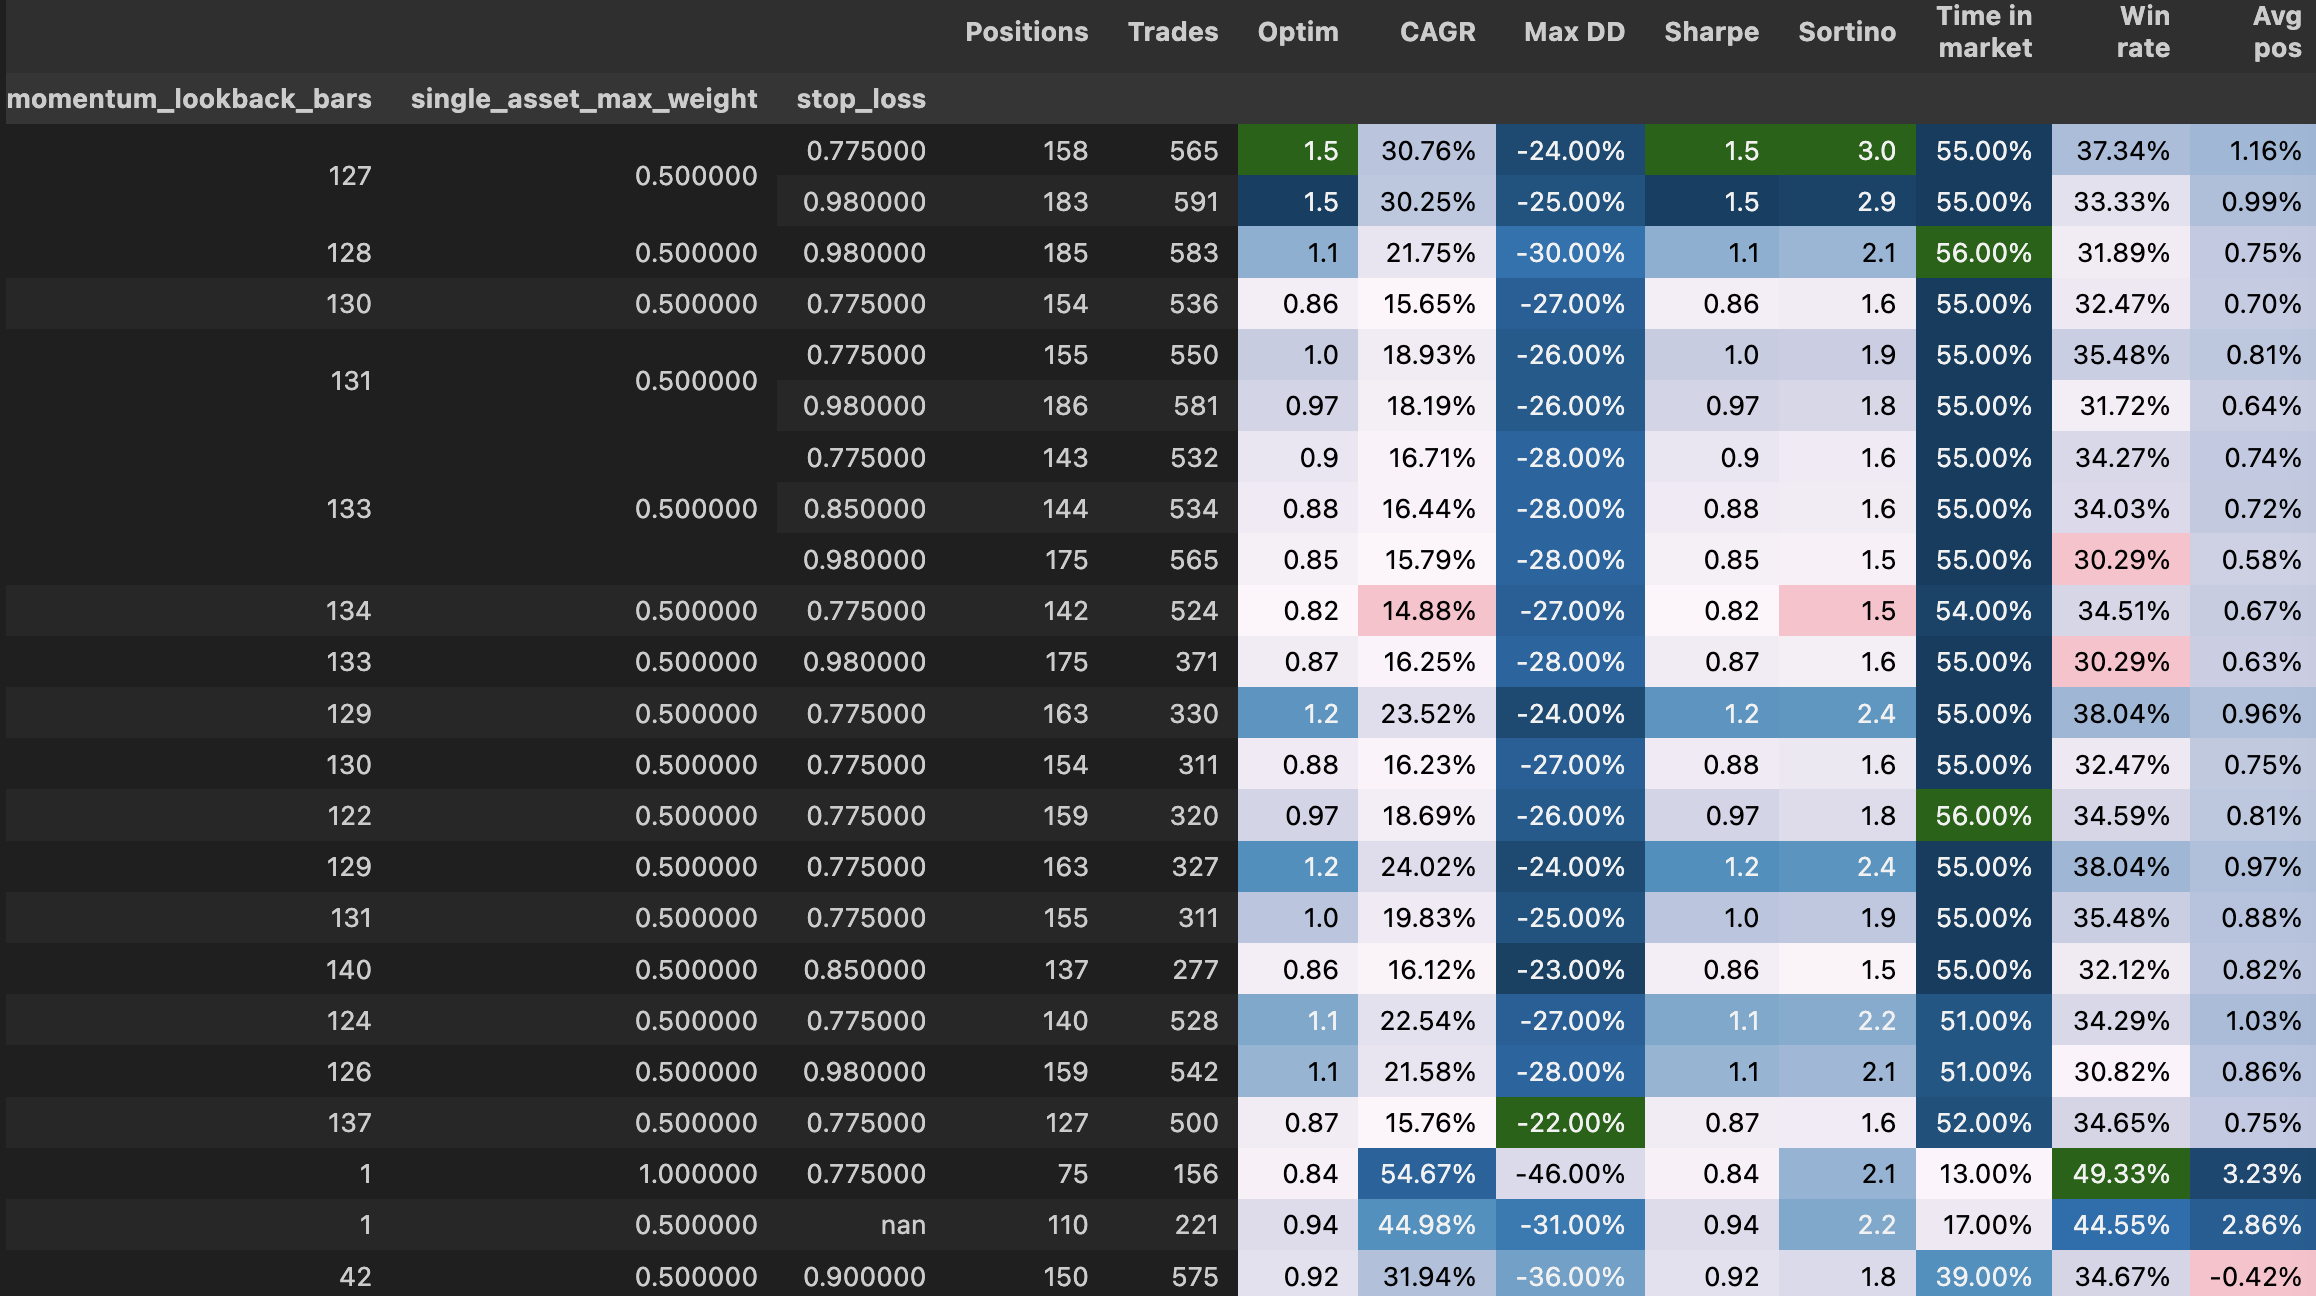Click the pink -0.42% Avg pos cell
This screenshot has height=1296, width=2316.
2254,1277
